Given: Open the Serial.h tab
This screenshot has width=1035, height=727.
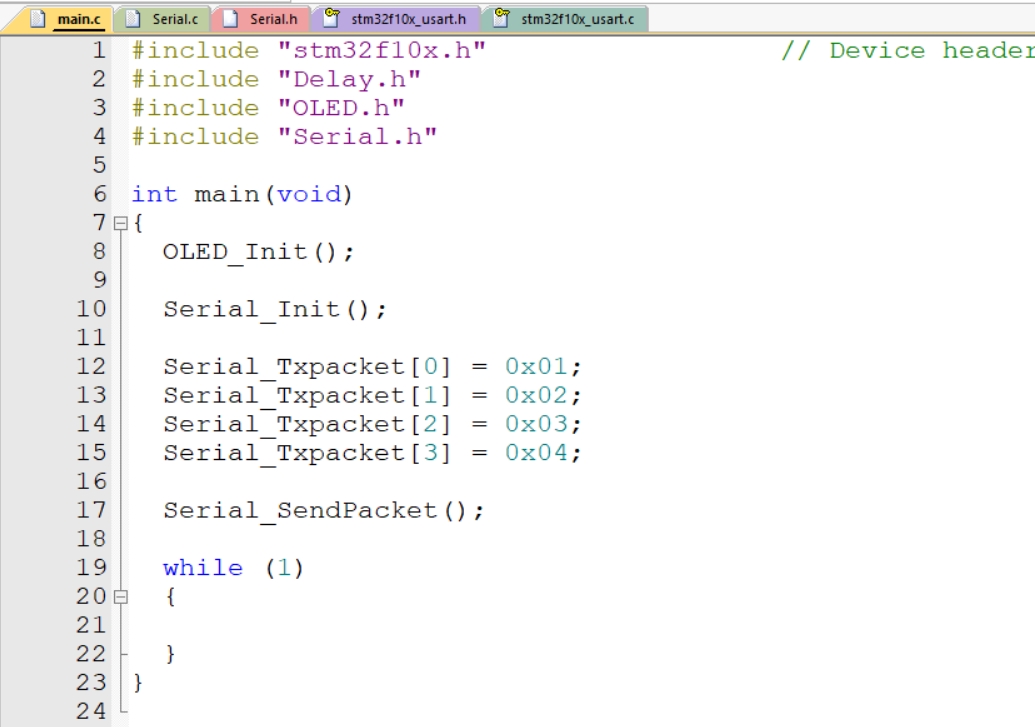Looking at the screenshot, I should (x=260, y=18).
